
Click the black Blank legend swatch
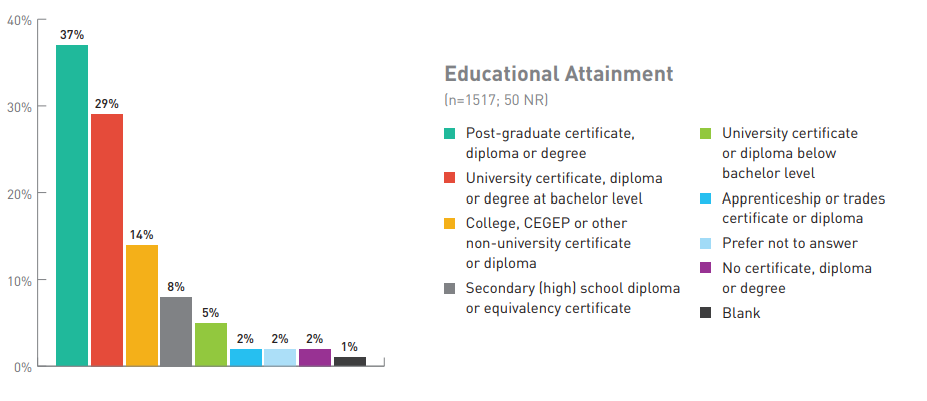(x=705, y=313)
